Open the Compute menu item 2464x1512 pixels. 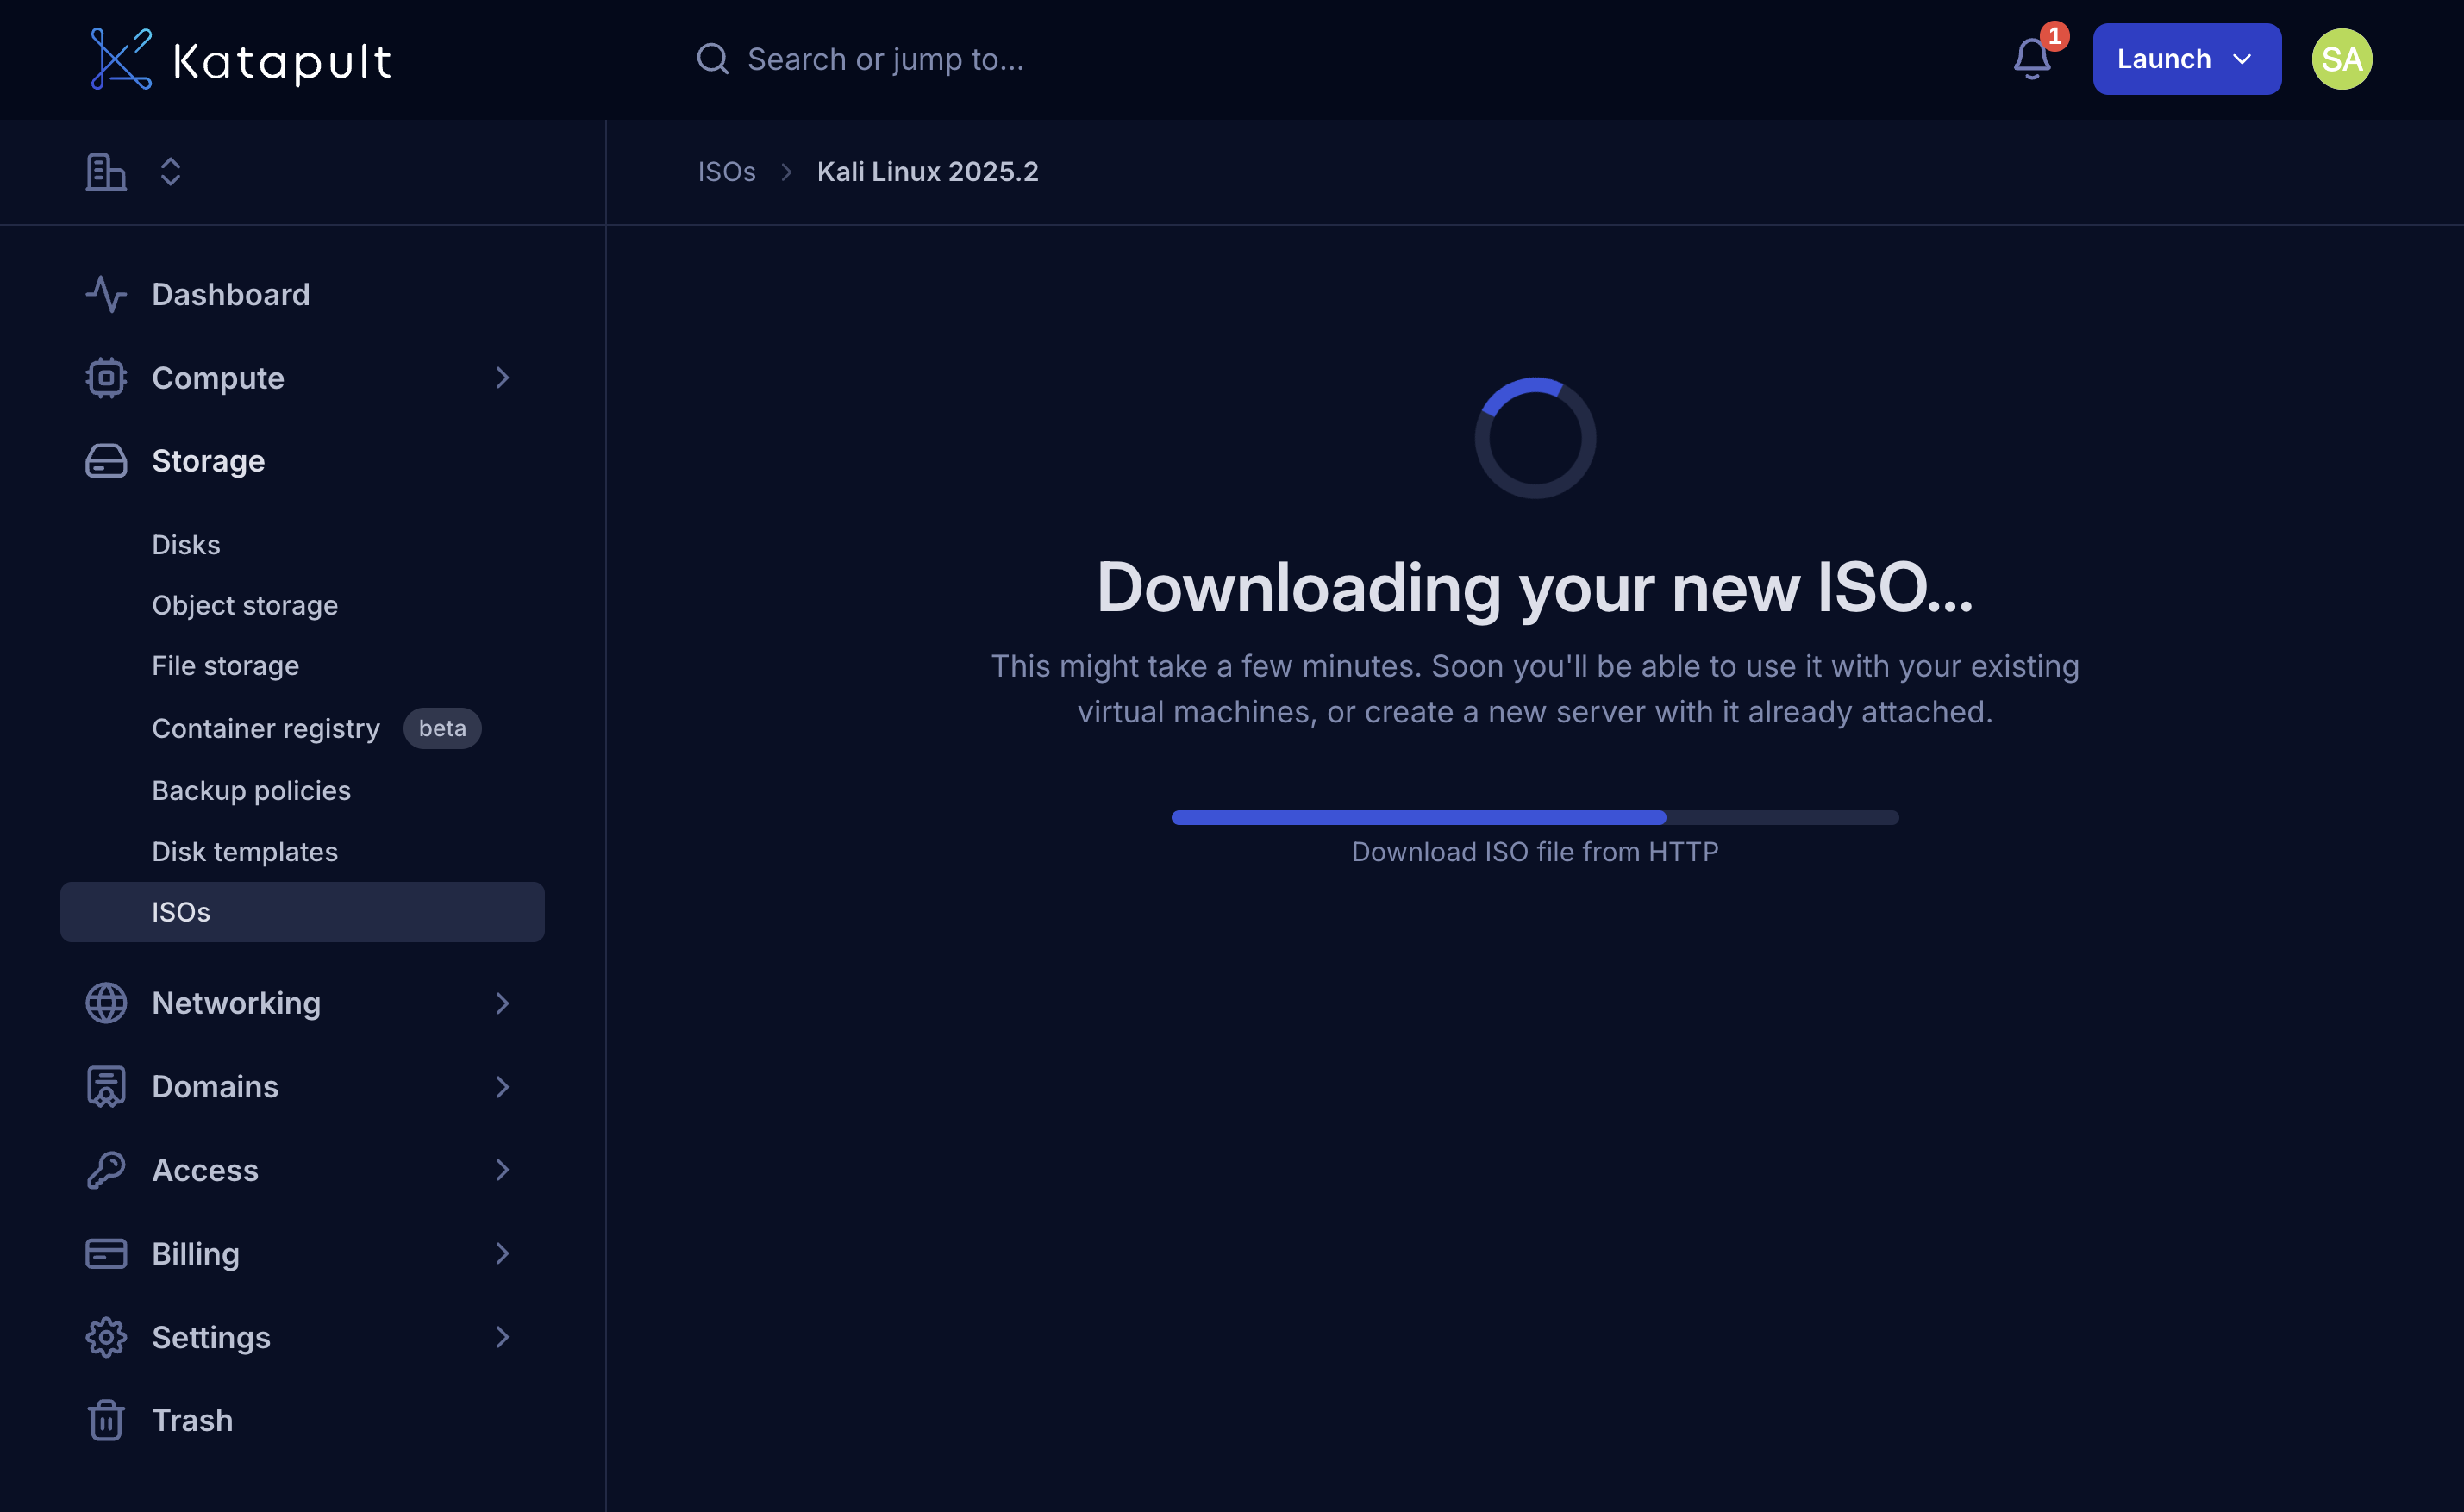click(x=218, y=378)
